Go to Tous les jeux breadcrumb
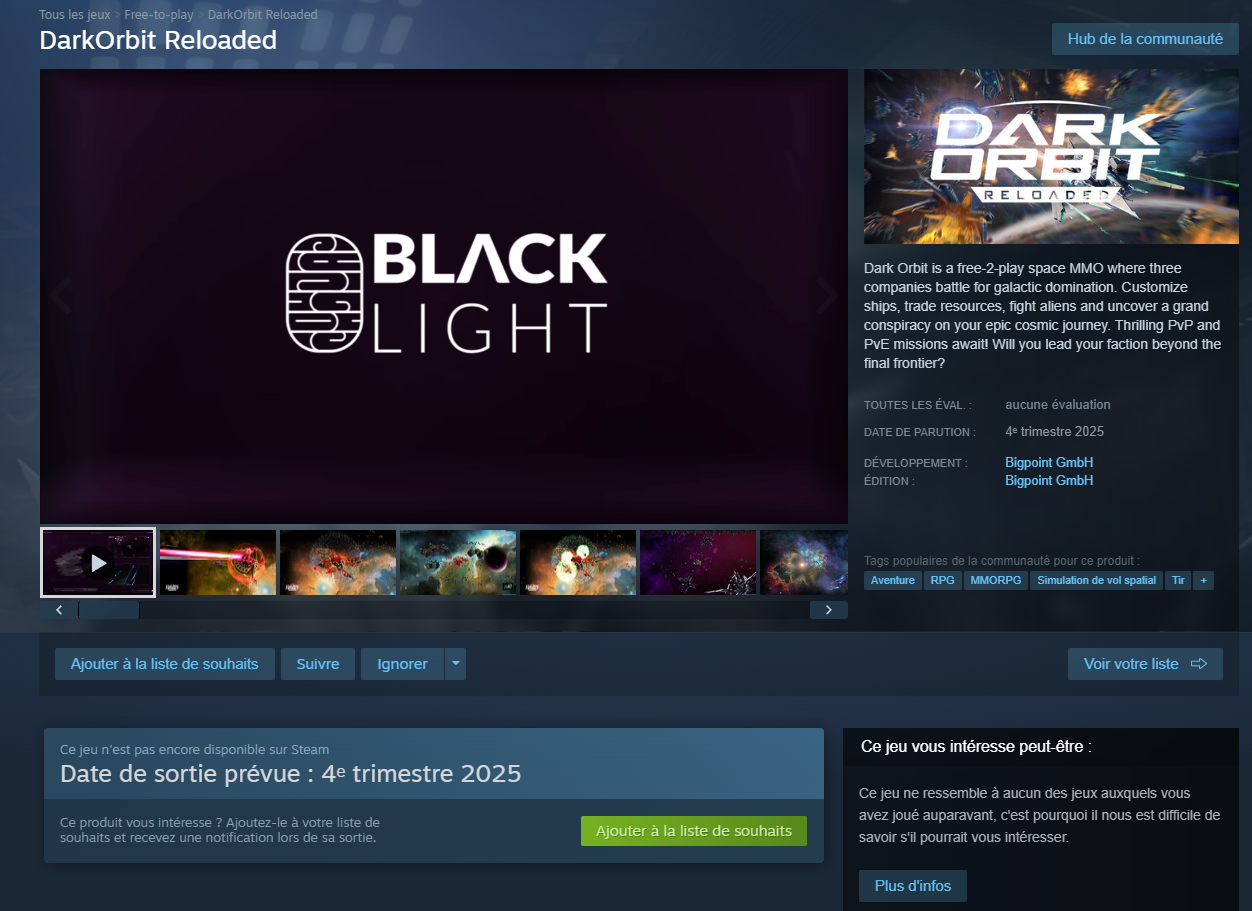The width and height of the screenshot is (1252, 911). tap(75, 15)
